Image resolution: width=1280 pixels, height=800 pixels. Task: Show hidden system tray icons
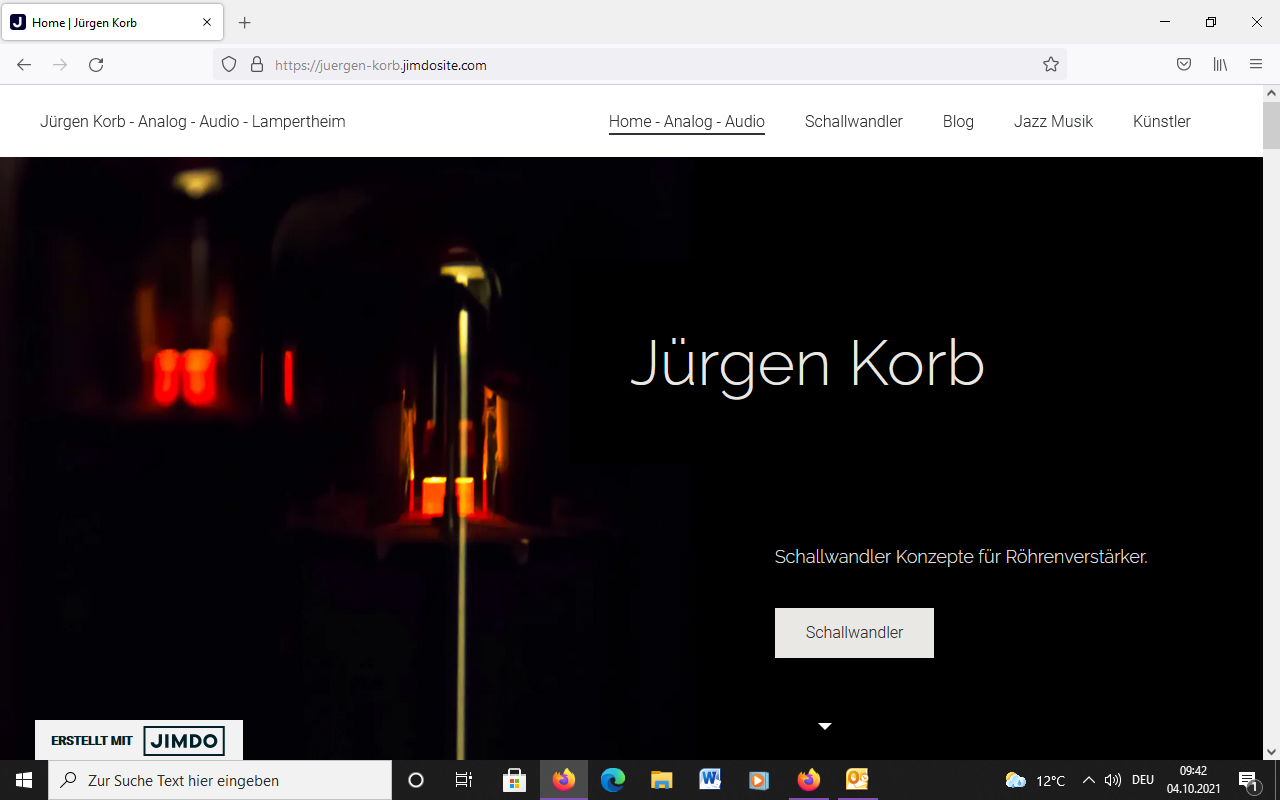click(x=1089, y=780)
